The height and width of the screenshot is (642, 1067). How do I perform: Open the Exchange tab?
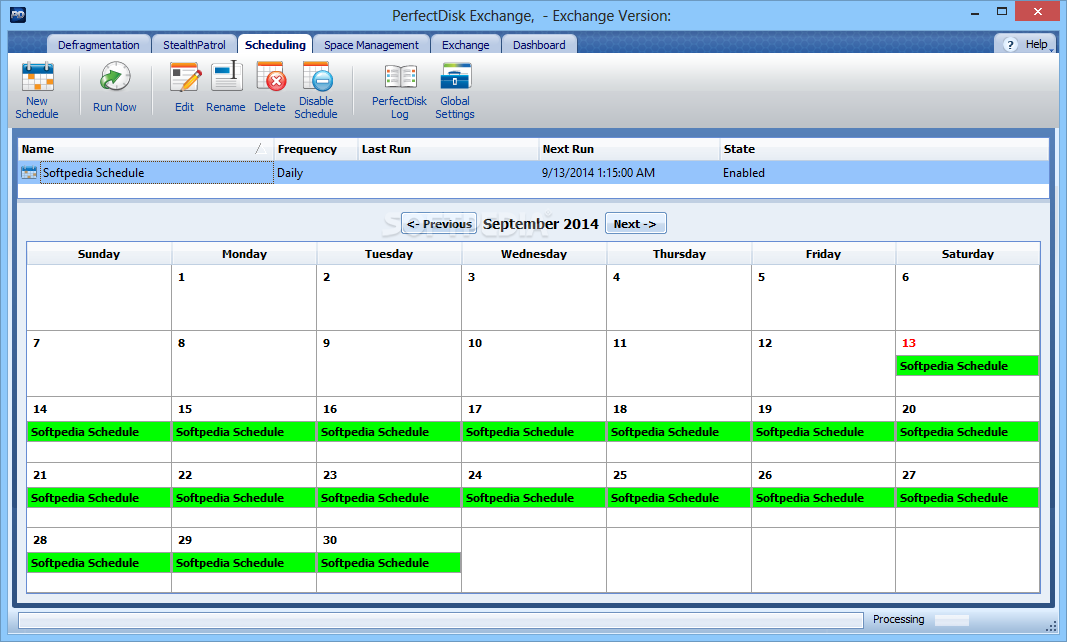coord(465,44)
